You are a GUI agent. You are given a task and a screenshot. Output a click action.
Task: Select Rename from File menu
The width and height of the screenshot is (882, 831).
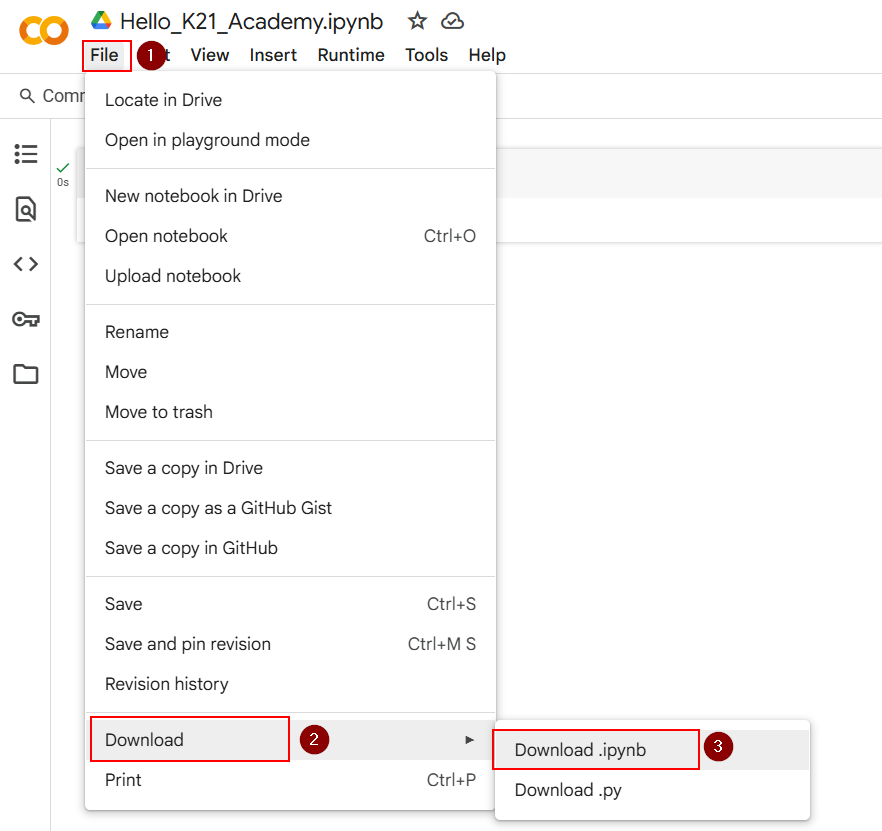(290, 332)
